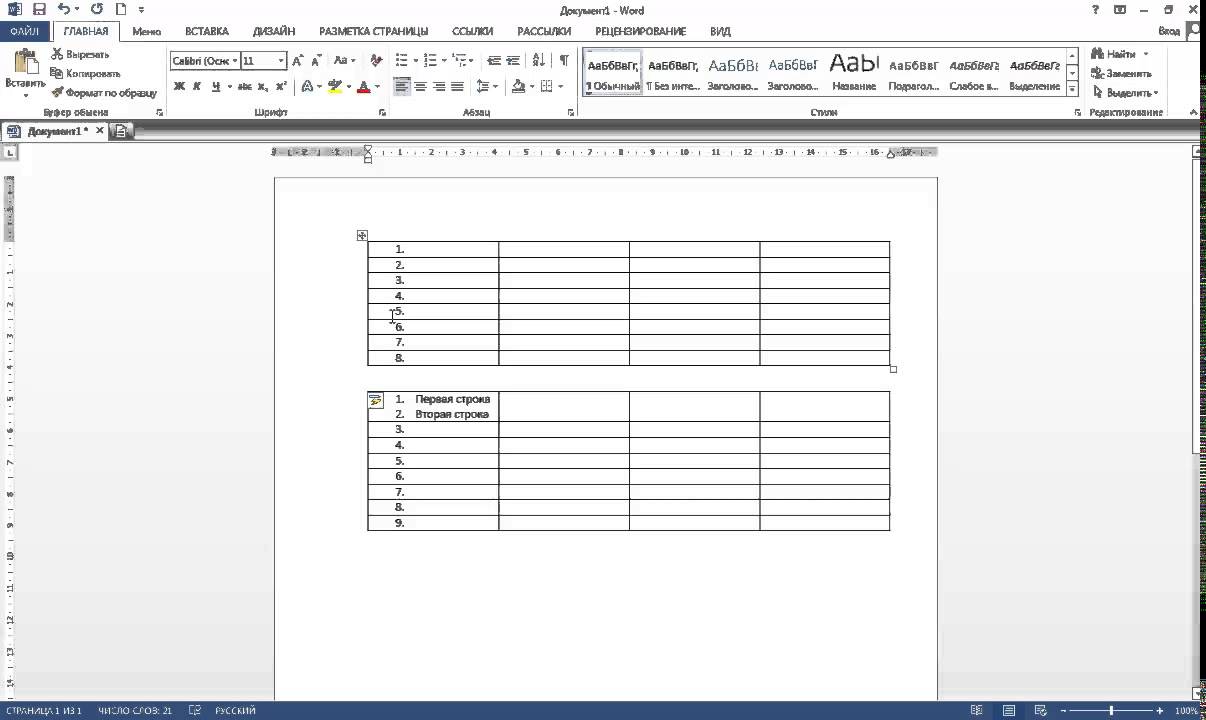This screenshot has width=1206, height=720.
Task: Expand the styles gallery
Action: [1072, 89]
